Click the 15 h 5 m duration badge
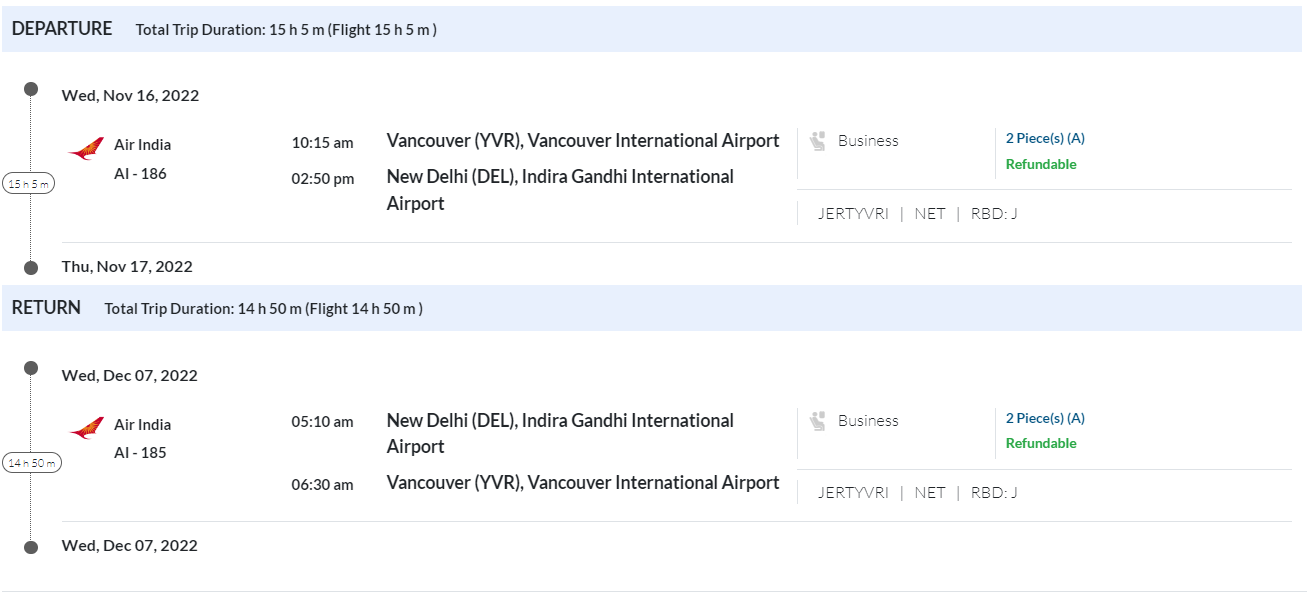Viewport: 1307px width, 592px height. (29, 184)
